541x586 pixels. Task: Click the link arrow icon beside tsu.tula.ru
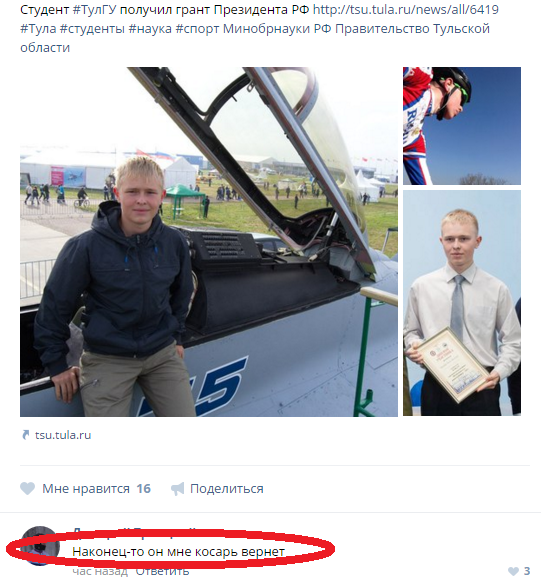[x=25, y=435]
